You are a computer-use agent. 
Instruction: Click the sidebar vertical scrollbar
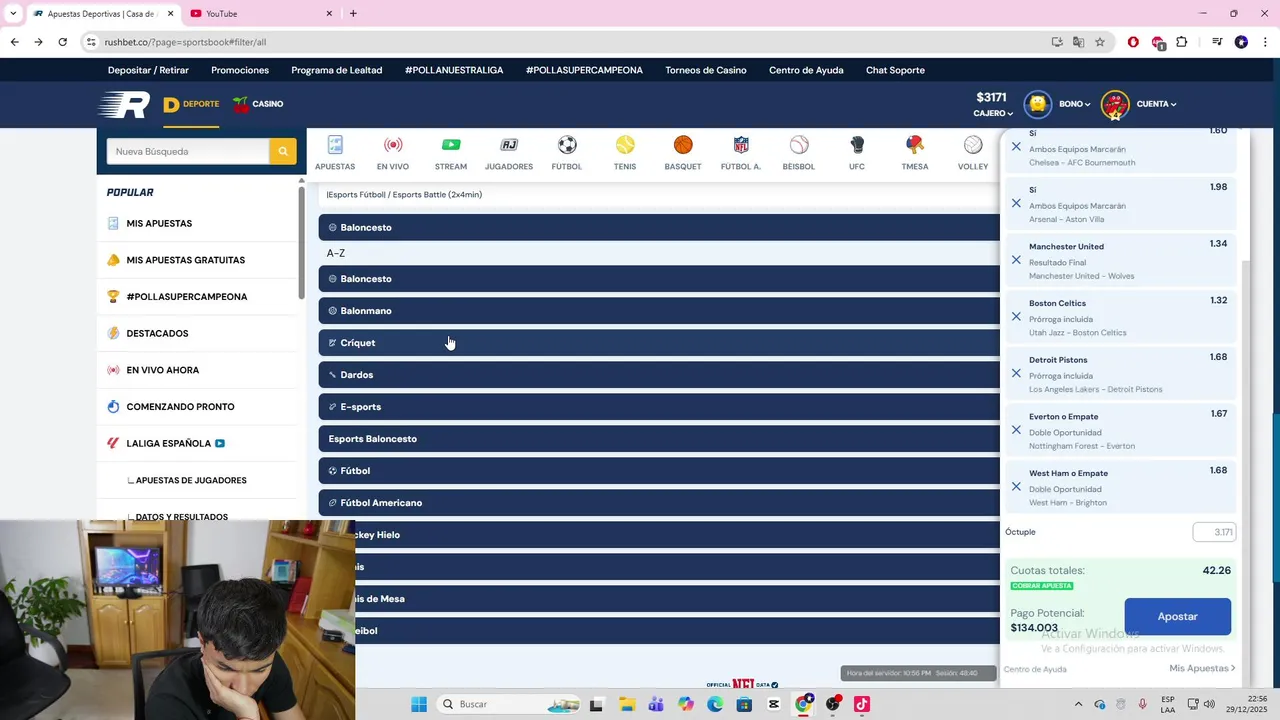coord(301,243)
